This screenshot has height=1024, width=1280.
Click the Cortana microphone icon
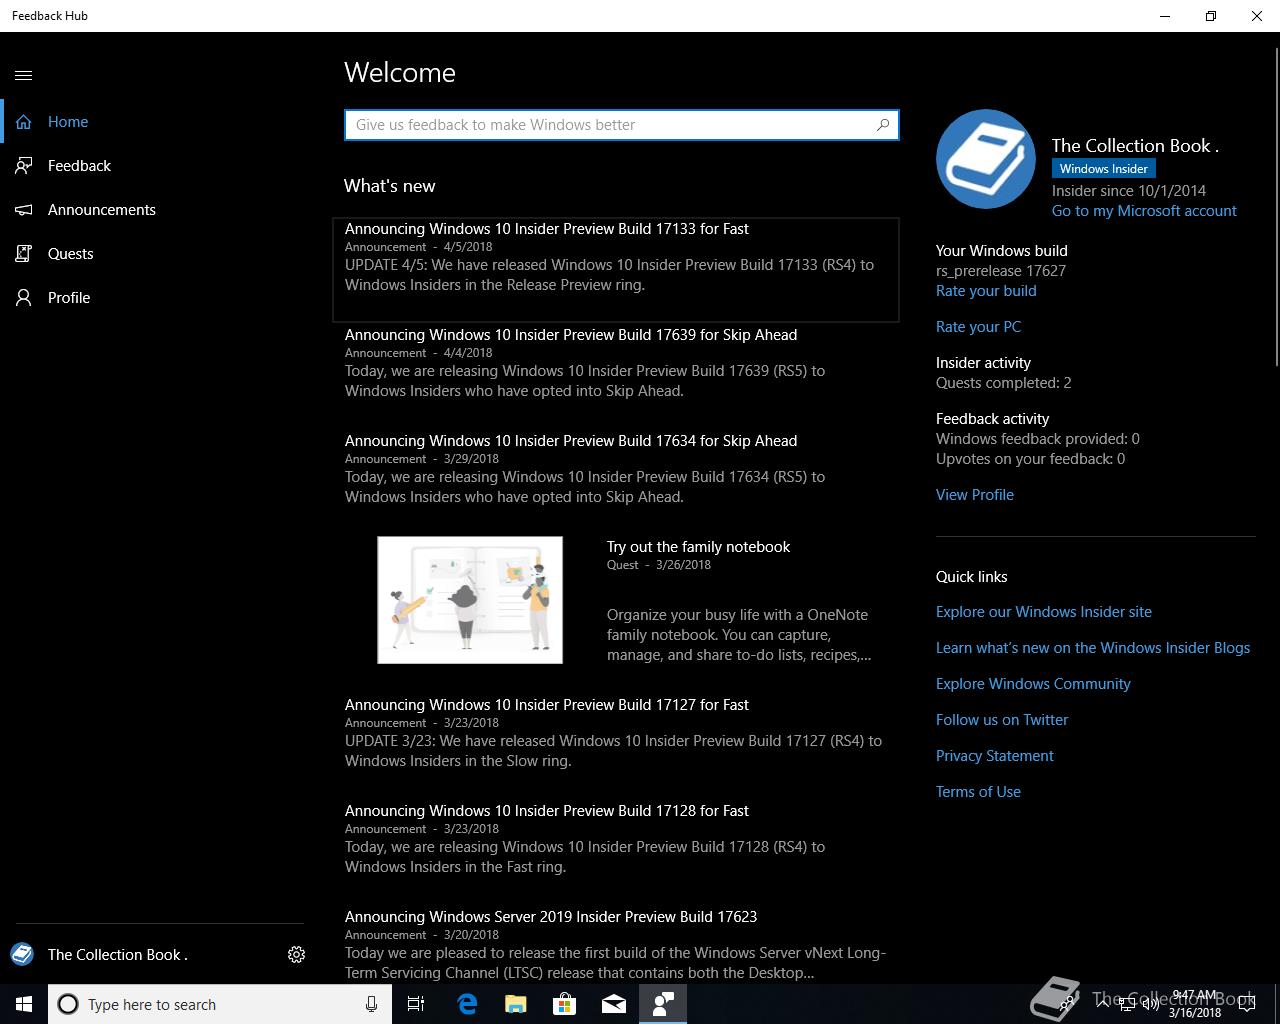371,1004
